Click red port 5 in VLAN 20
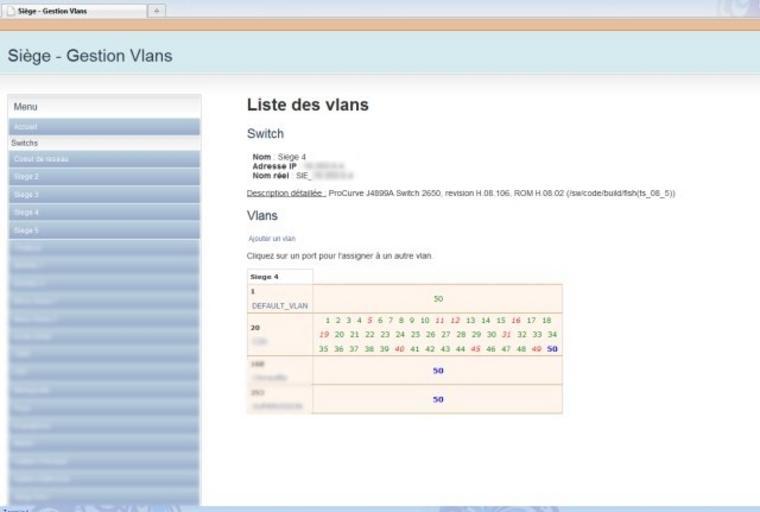This screenshot has height=512, width=760. click(369, 321)
